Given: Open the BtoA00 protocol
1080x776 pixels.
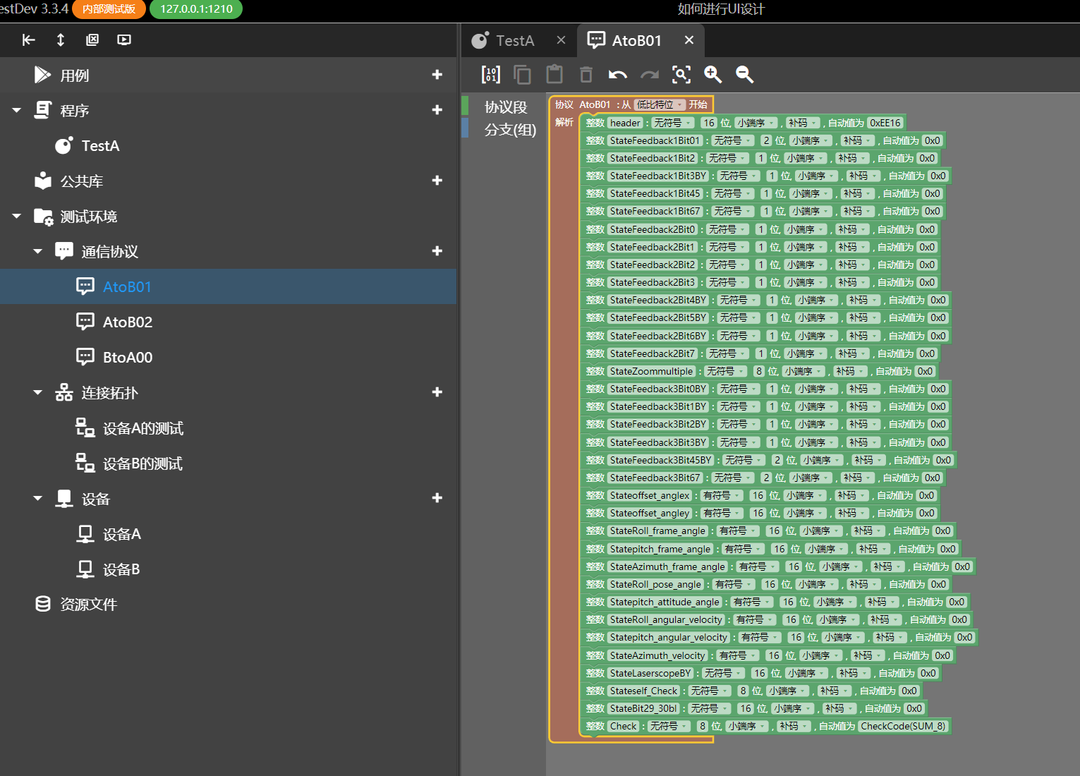Looking at the screenshot, I should coord(127,357).
